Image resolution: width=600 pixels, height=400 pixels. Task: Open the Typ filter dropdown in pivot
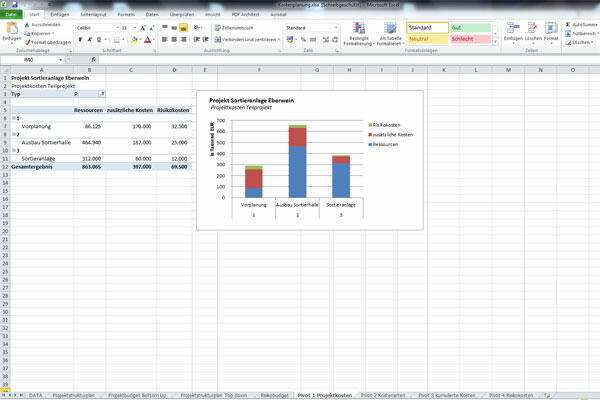(102, 94)
